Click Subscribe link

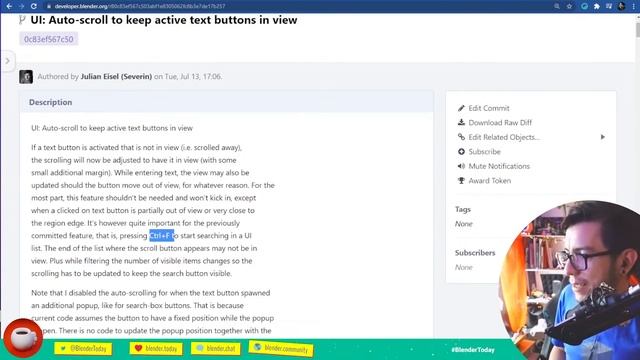[x=484, y=151]
